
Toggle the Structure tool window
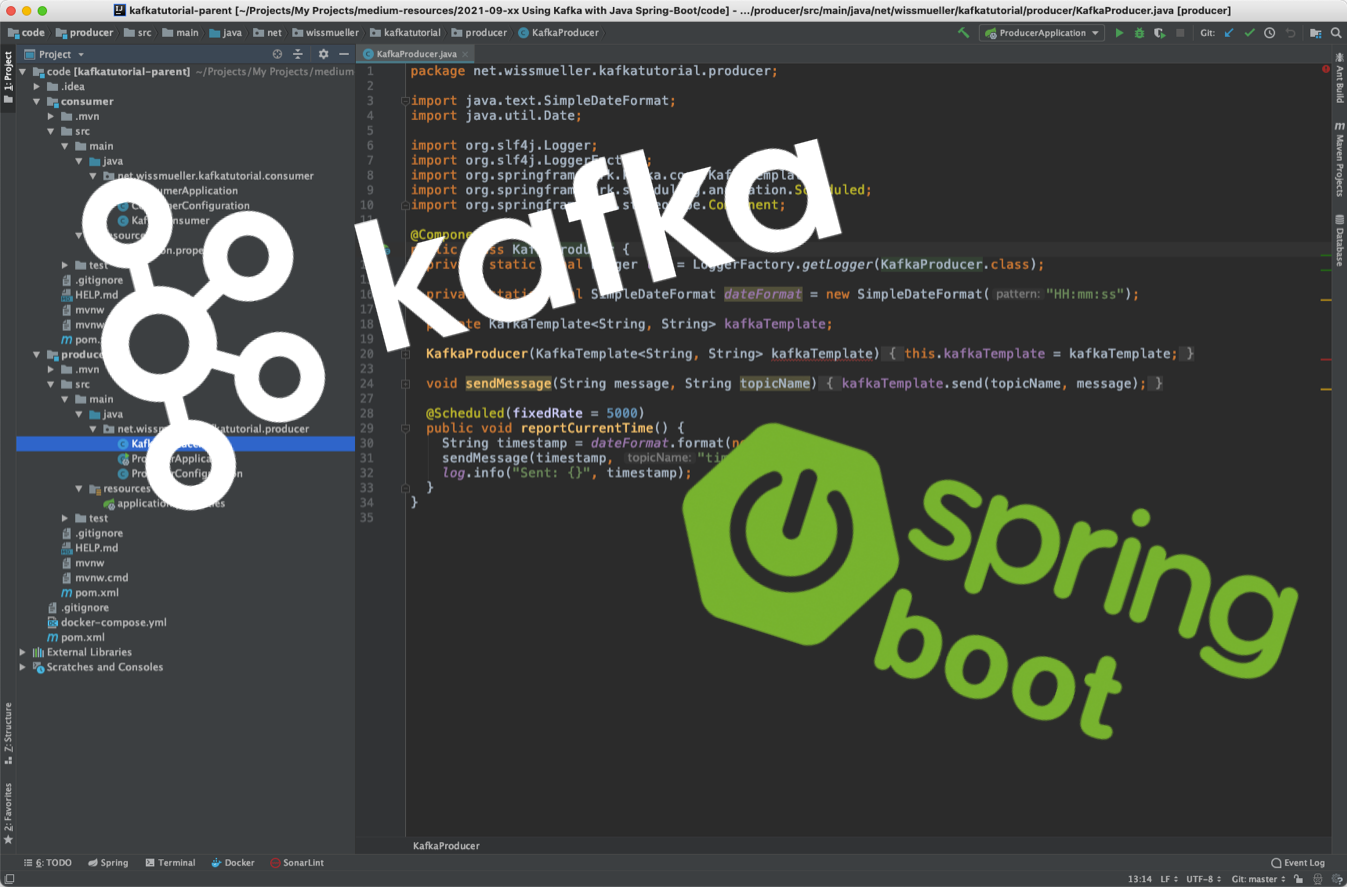tap(8, 733)
